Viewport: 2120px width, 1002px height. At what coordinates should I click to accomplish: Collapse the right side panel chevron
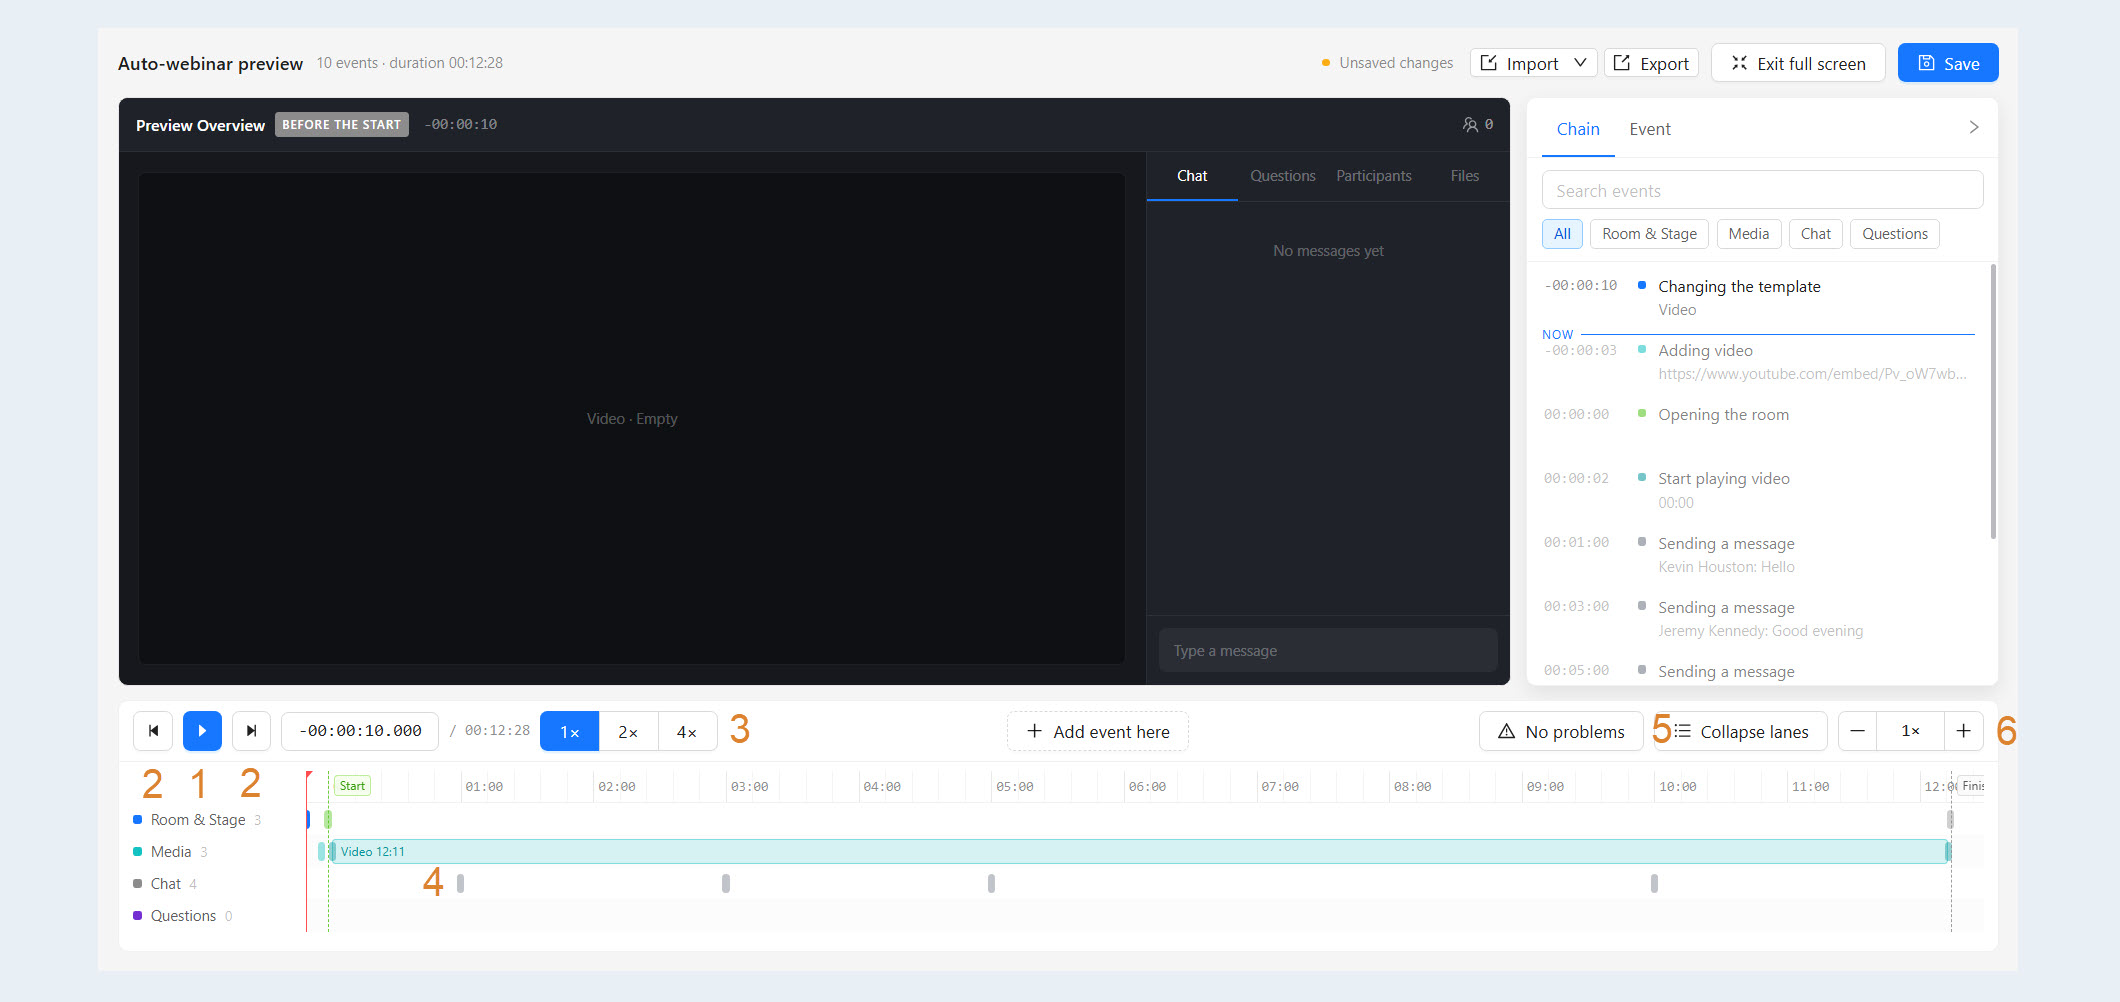[1973, 127]
